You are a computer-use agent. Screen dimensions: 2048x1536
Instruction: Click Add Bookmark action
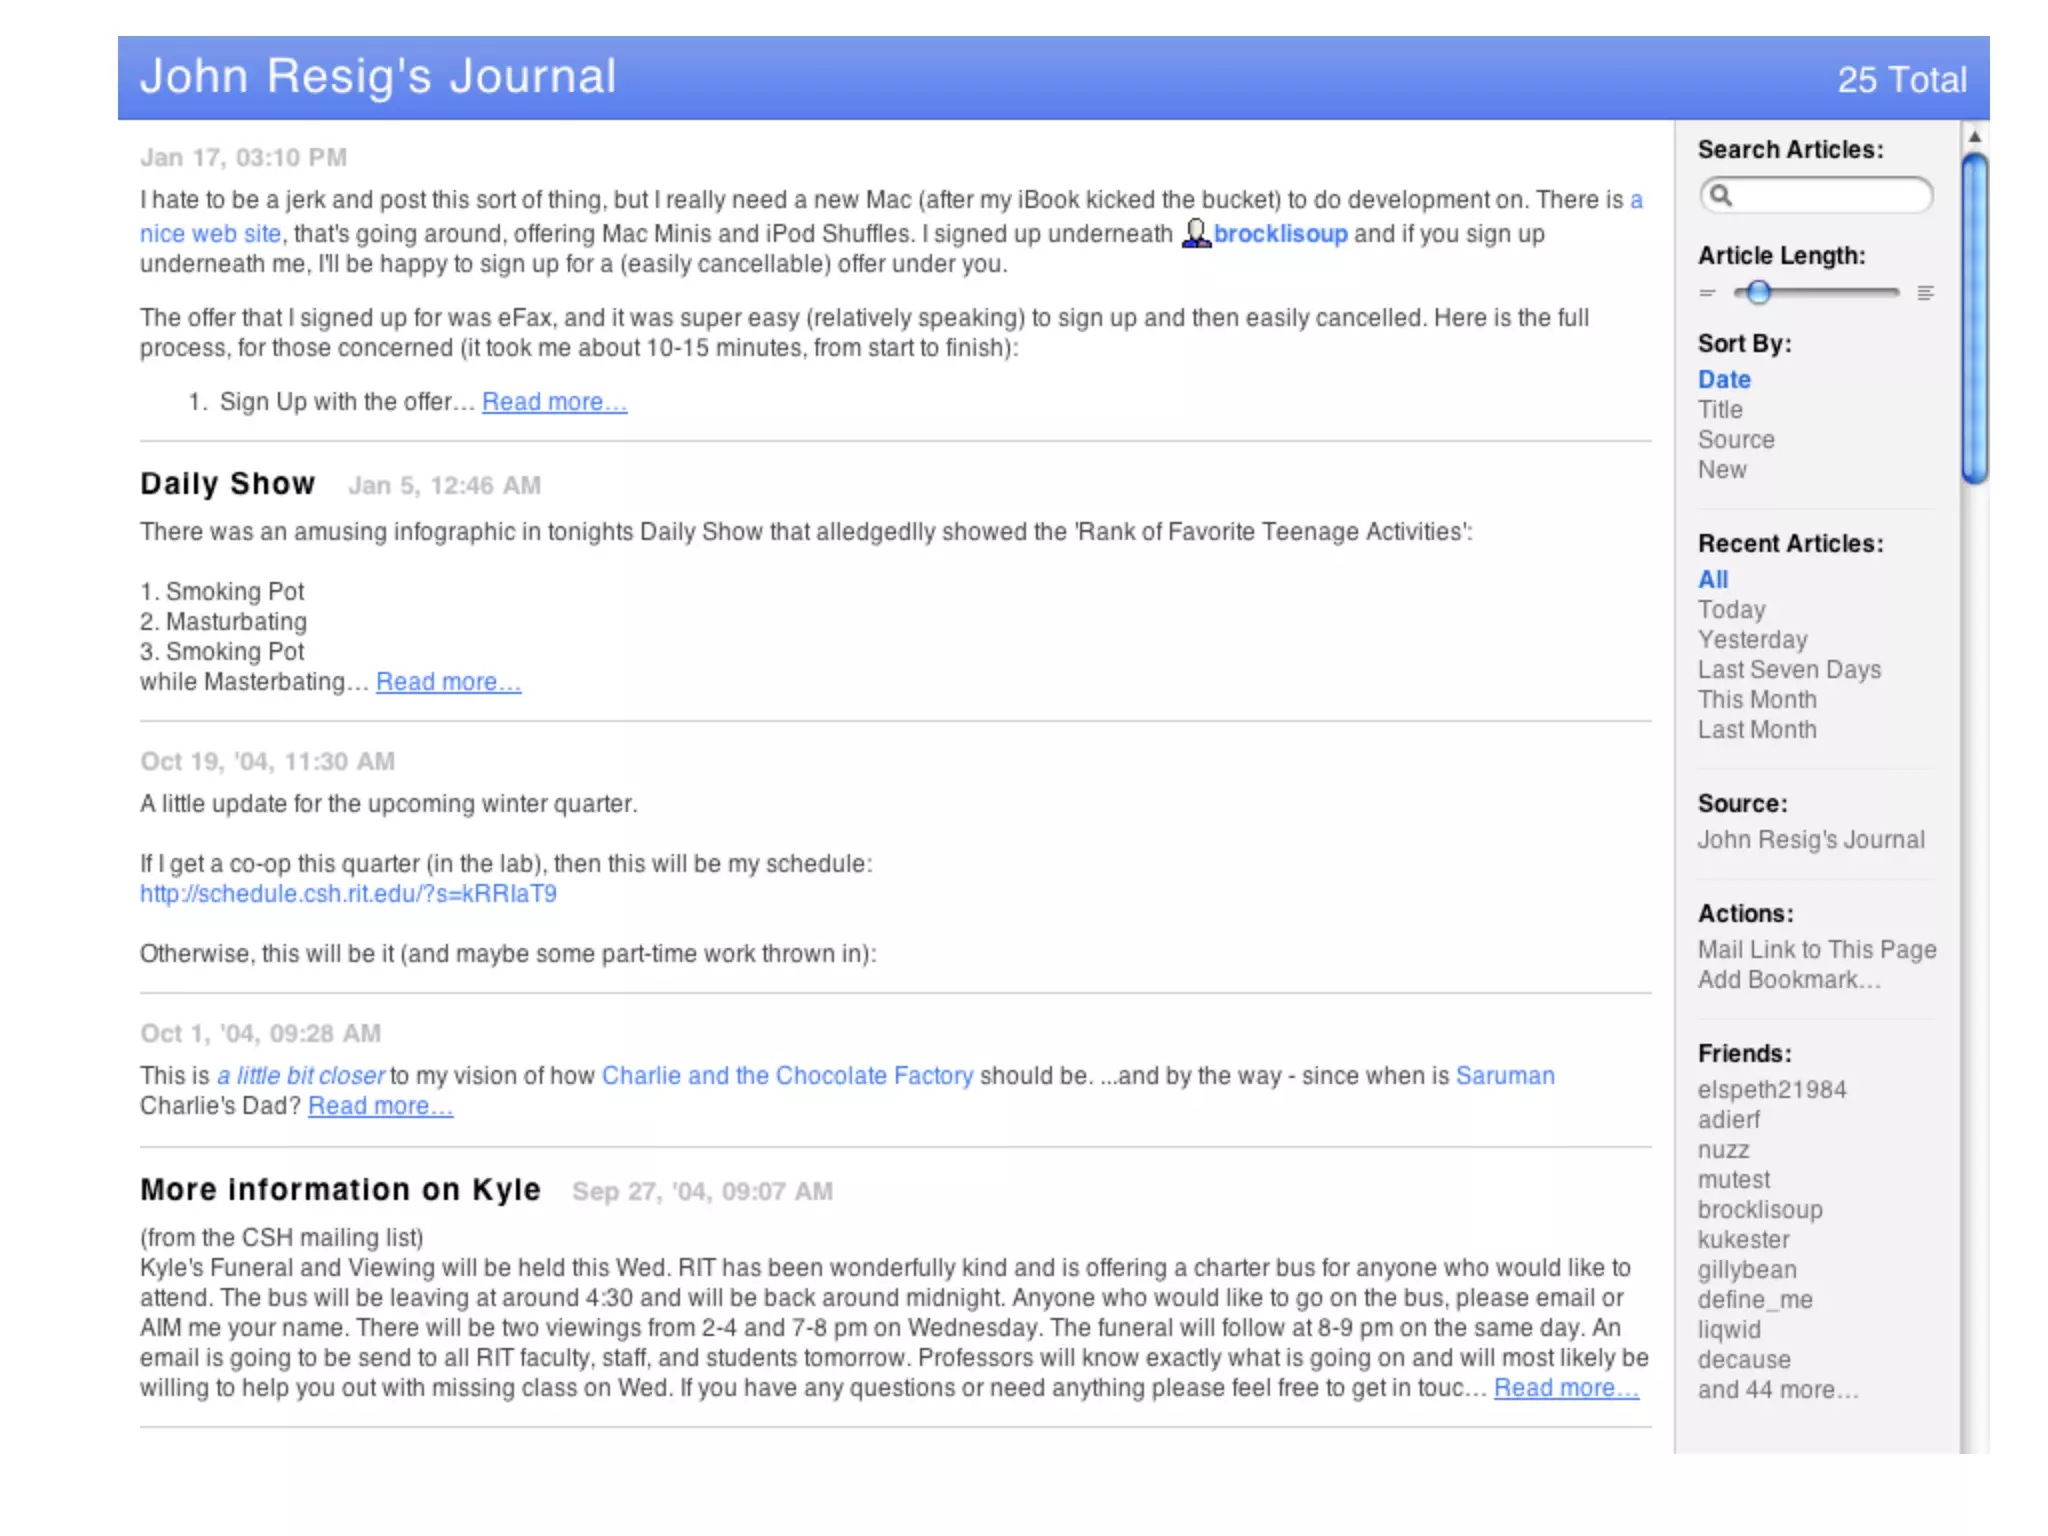pos(1789,980)
